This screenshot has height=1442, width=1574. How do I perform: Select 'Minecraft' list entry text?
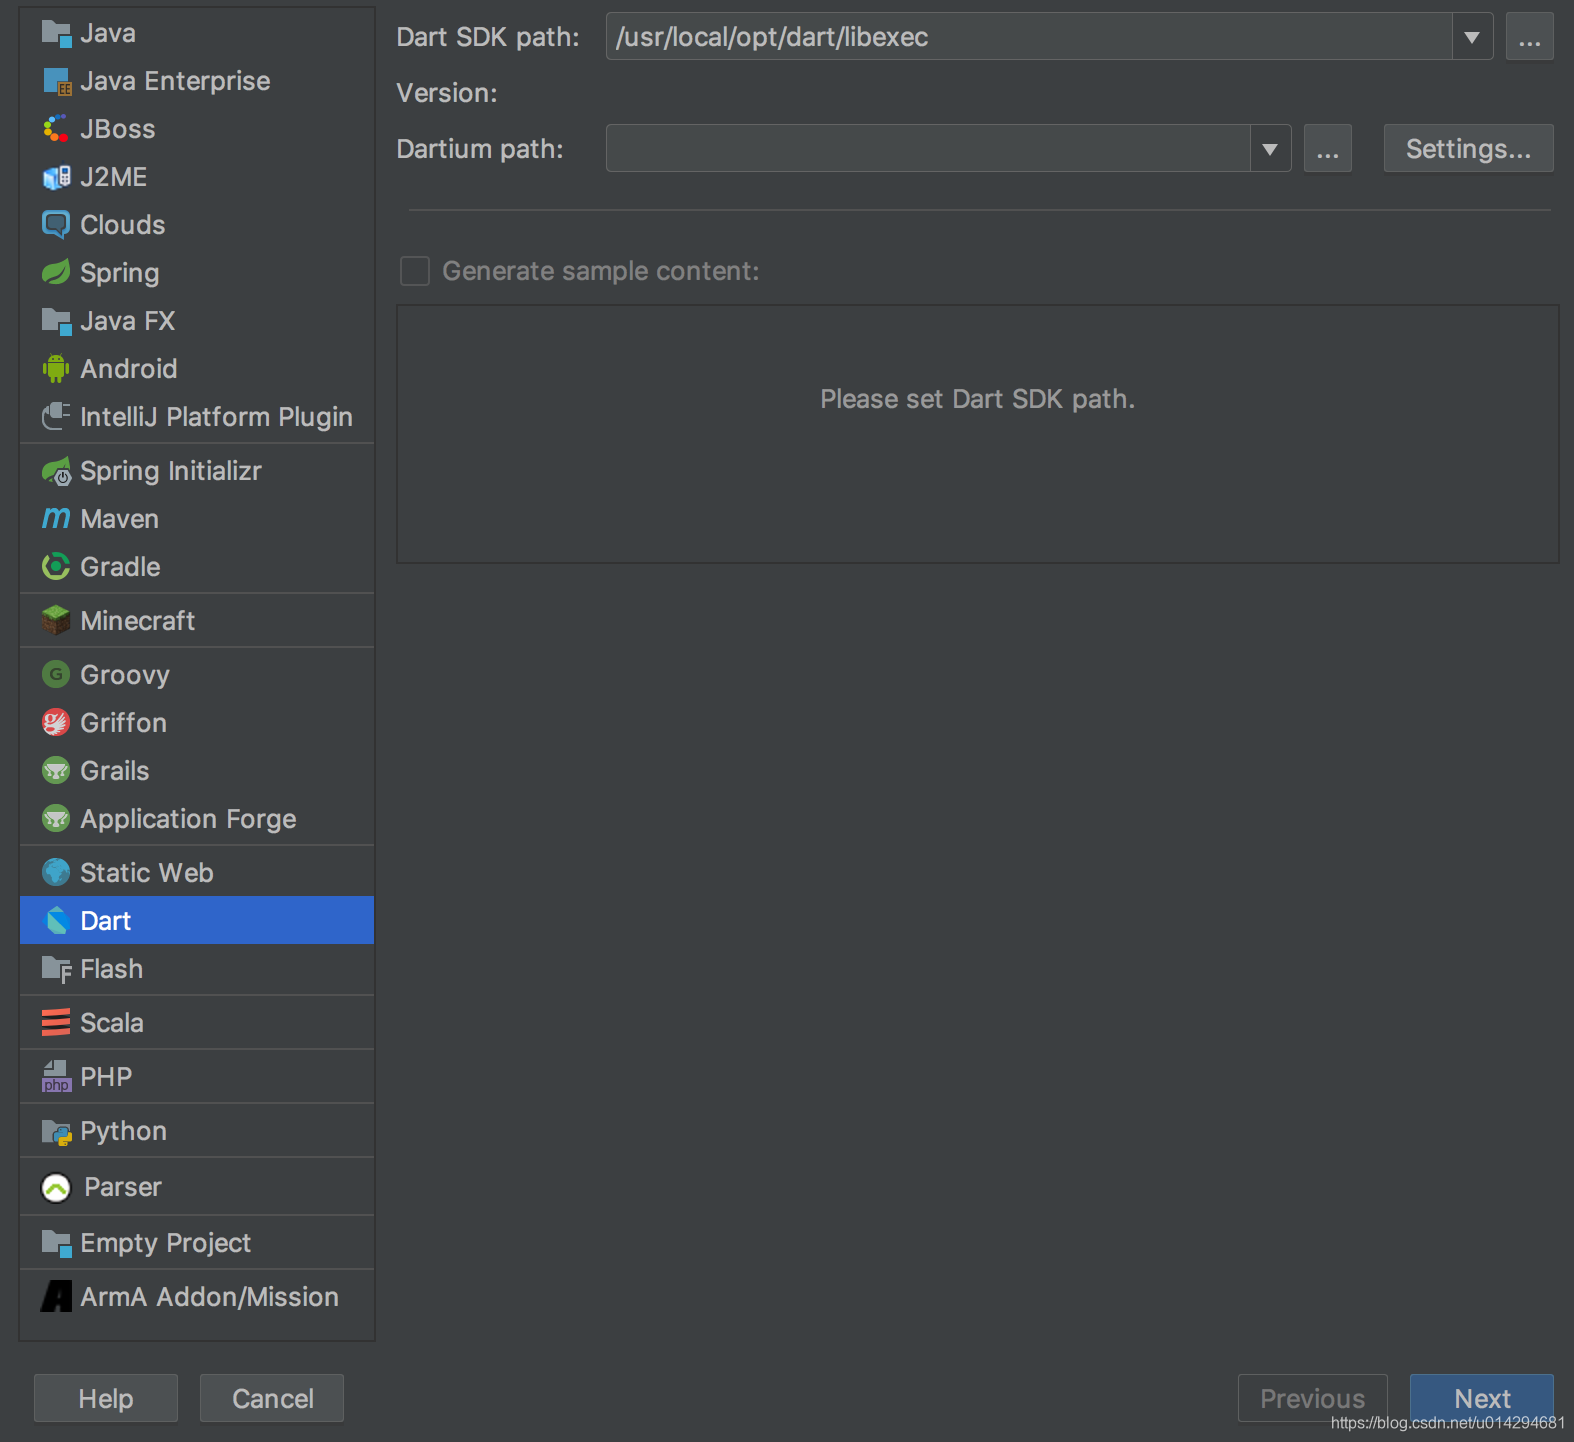coord(138,621)
